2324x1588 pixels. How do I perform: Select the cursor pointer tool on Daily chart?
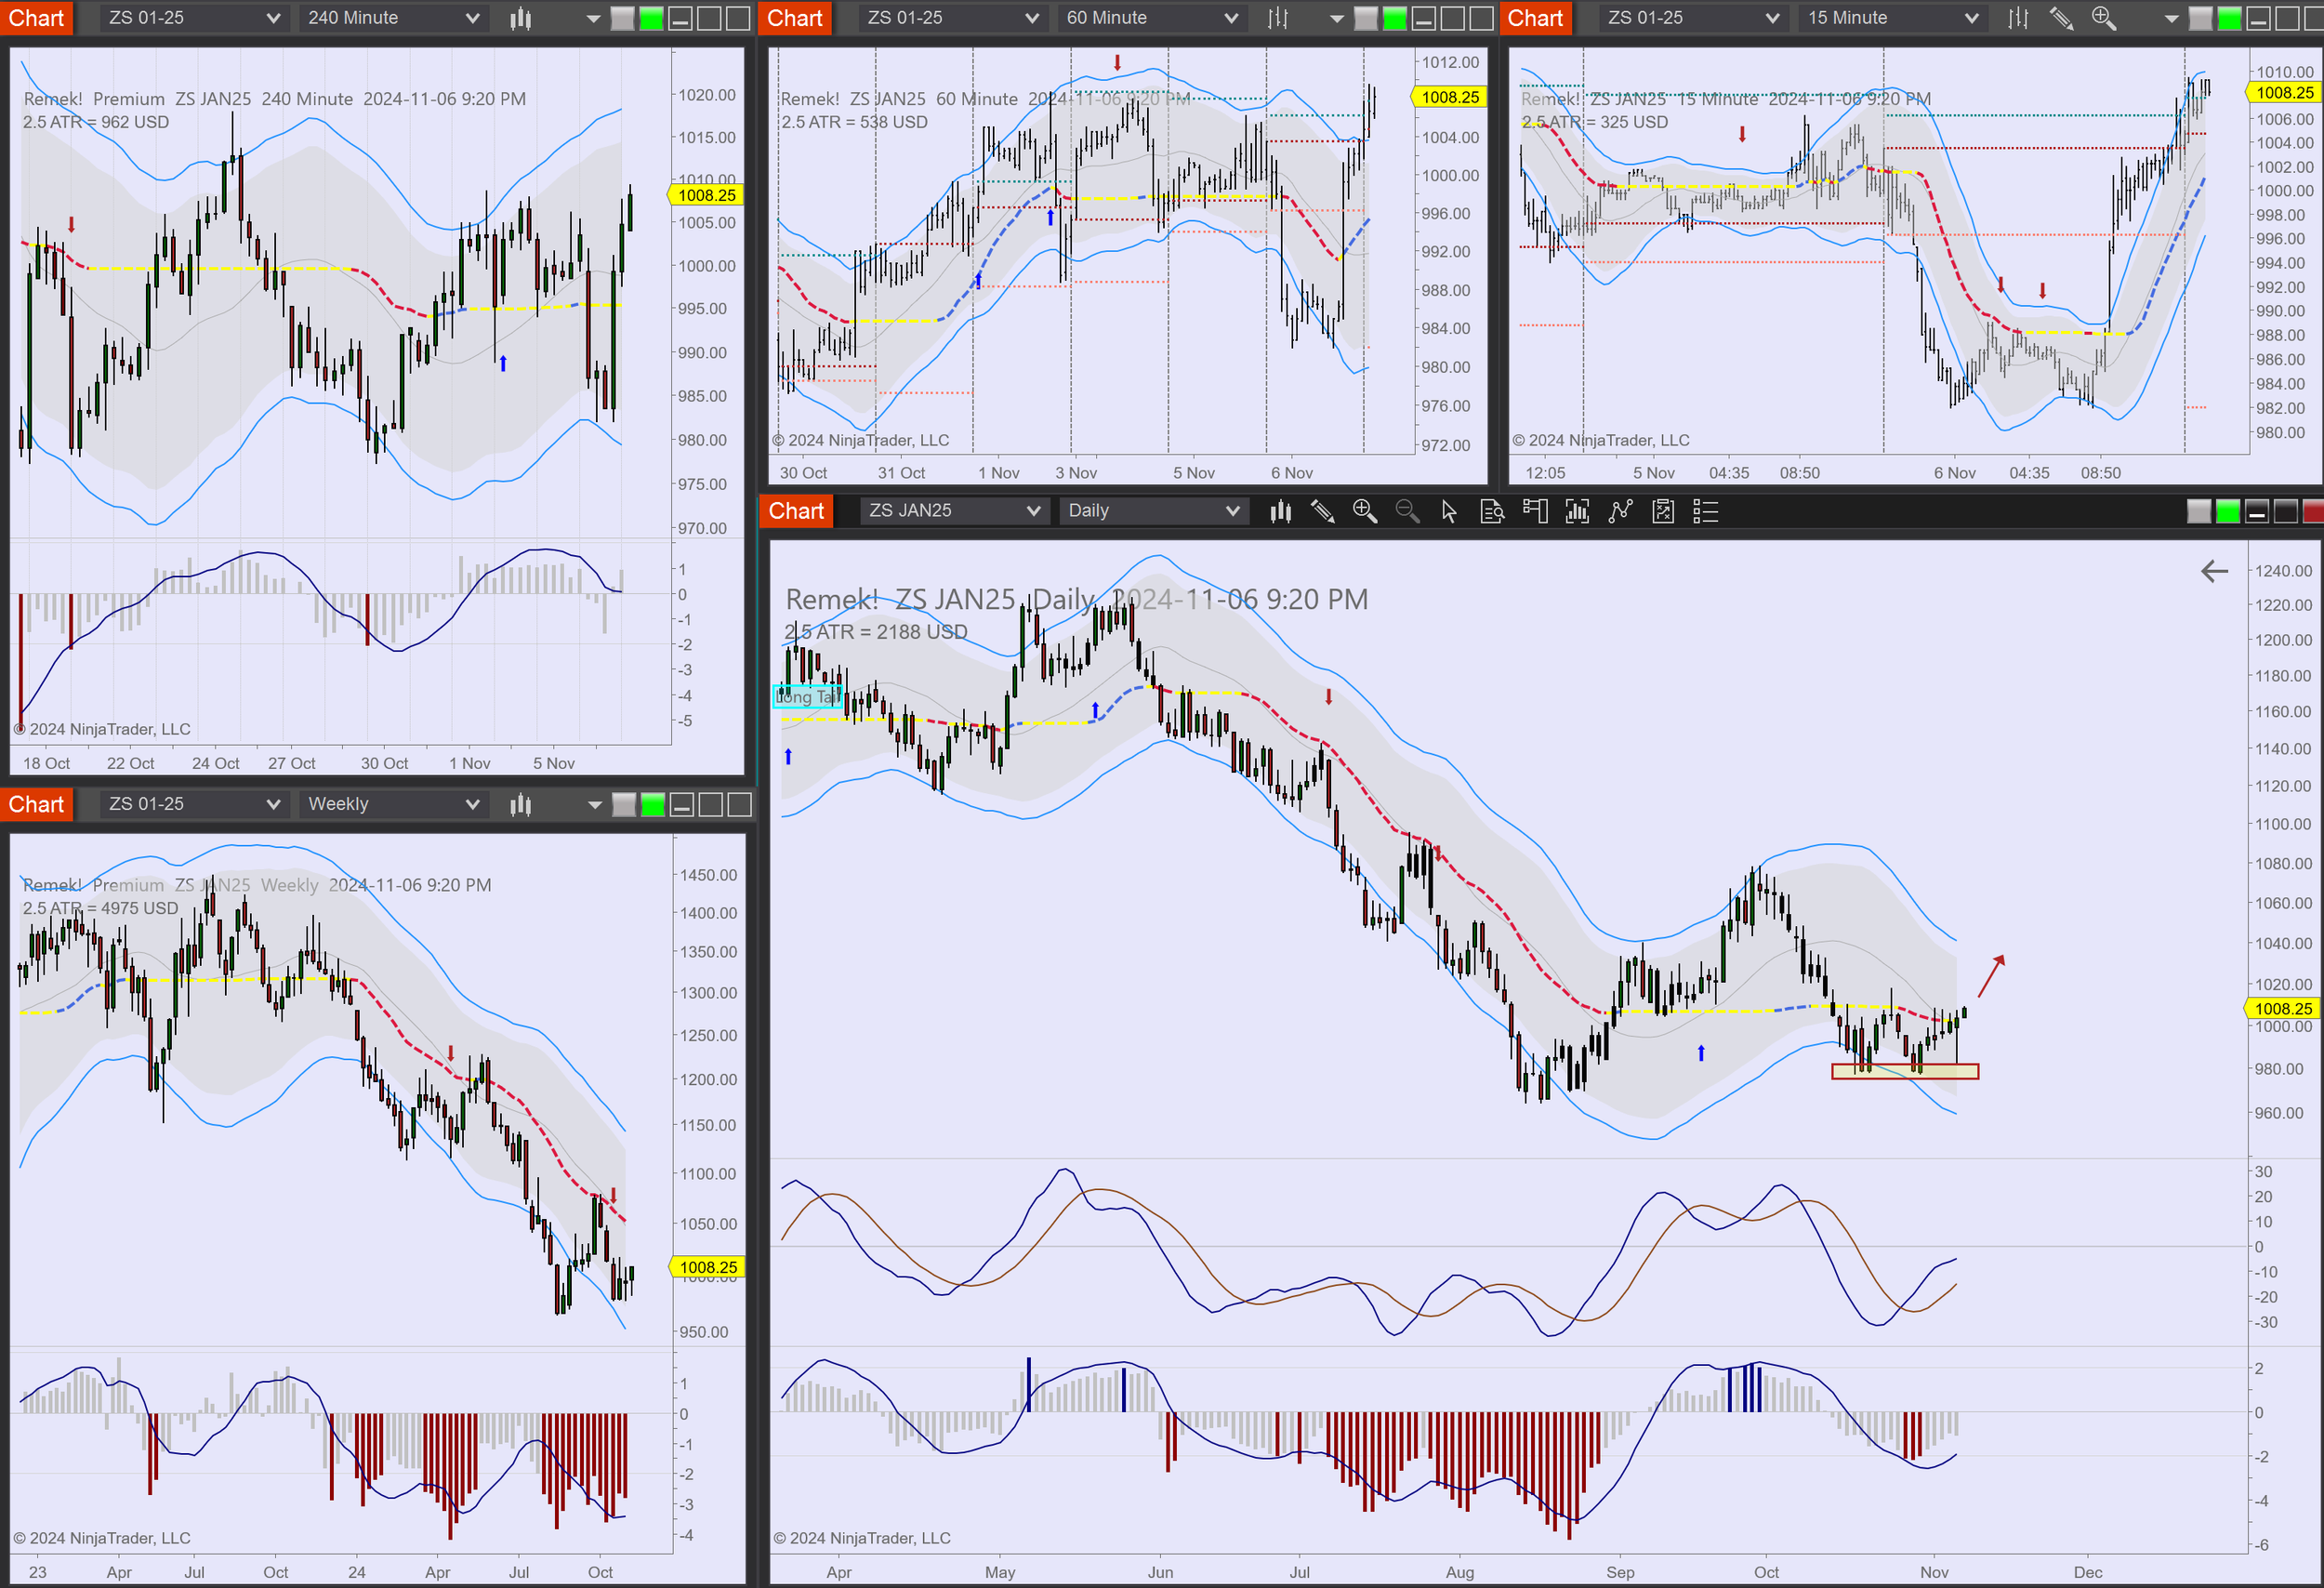click(1448, 512)
